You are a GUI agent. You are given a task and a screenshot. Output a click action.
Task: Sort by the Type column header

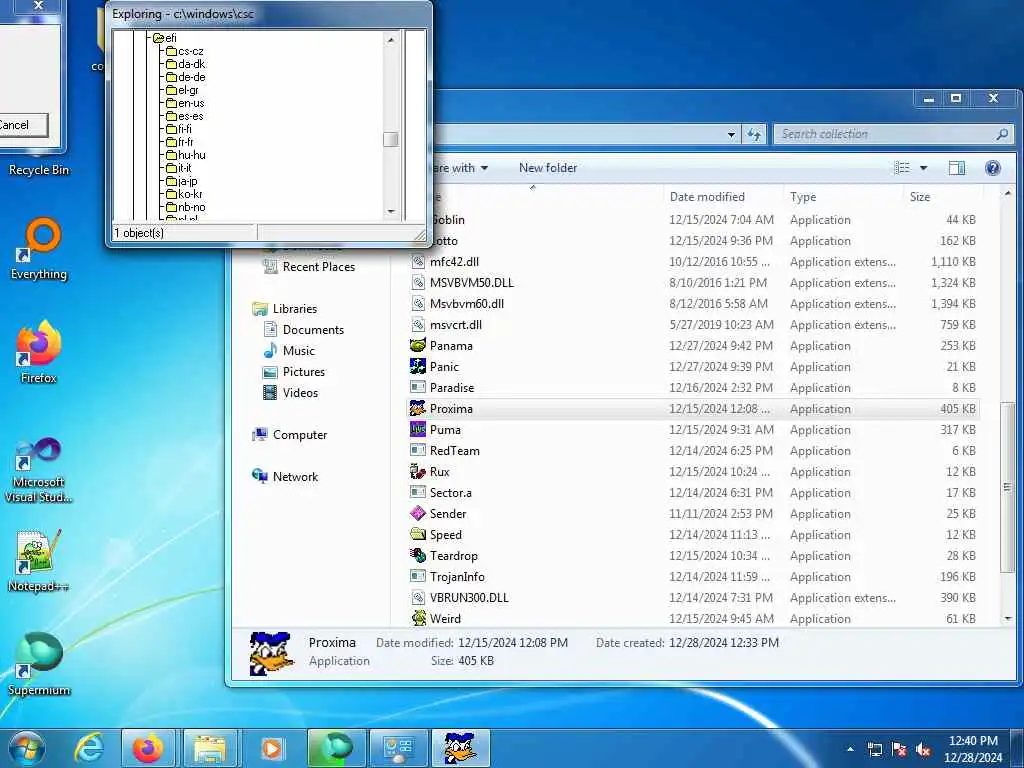(x=803, y=197)
